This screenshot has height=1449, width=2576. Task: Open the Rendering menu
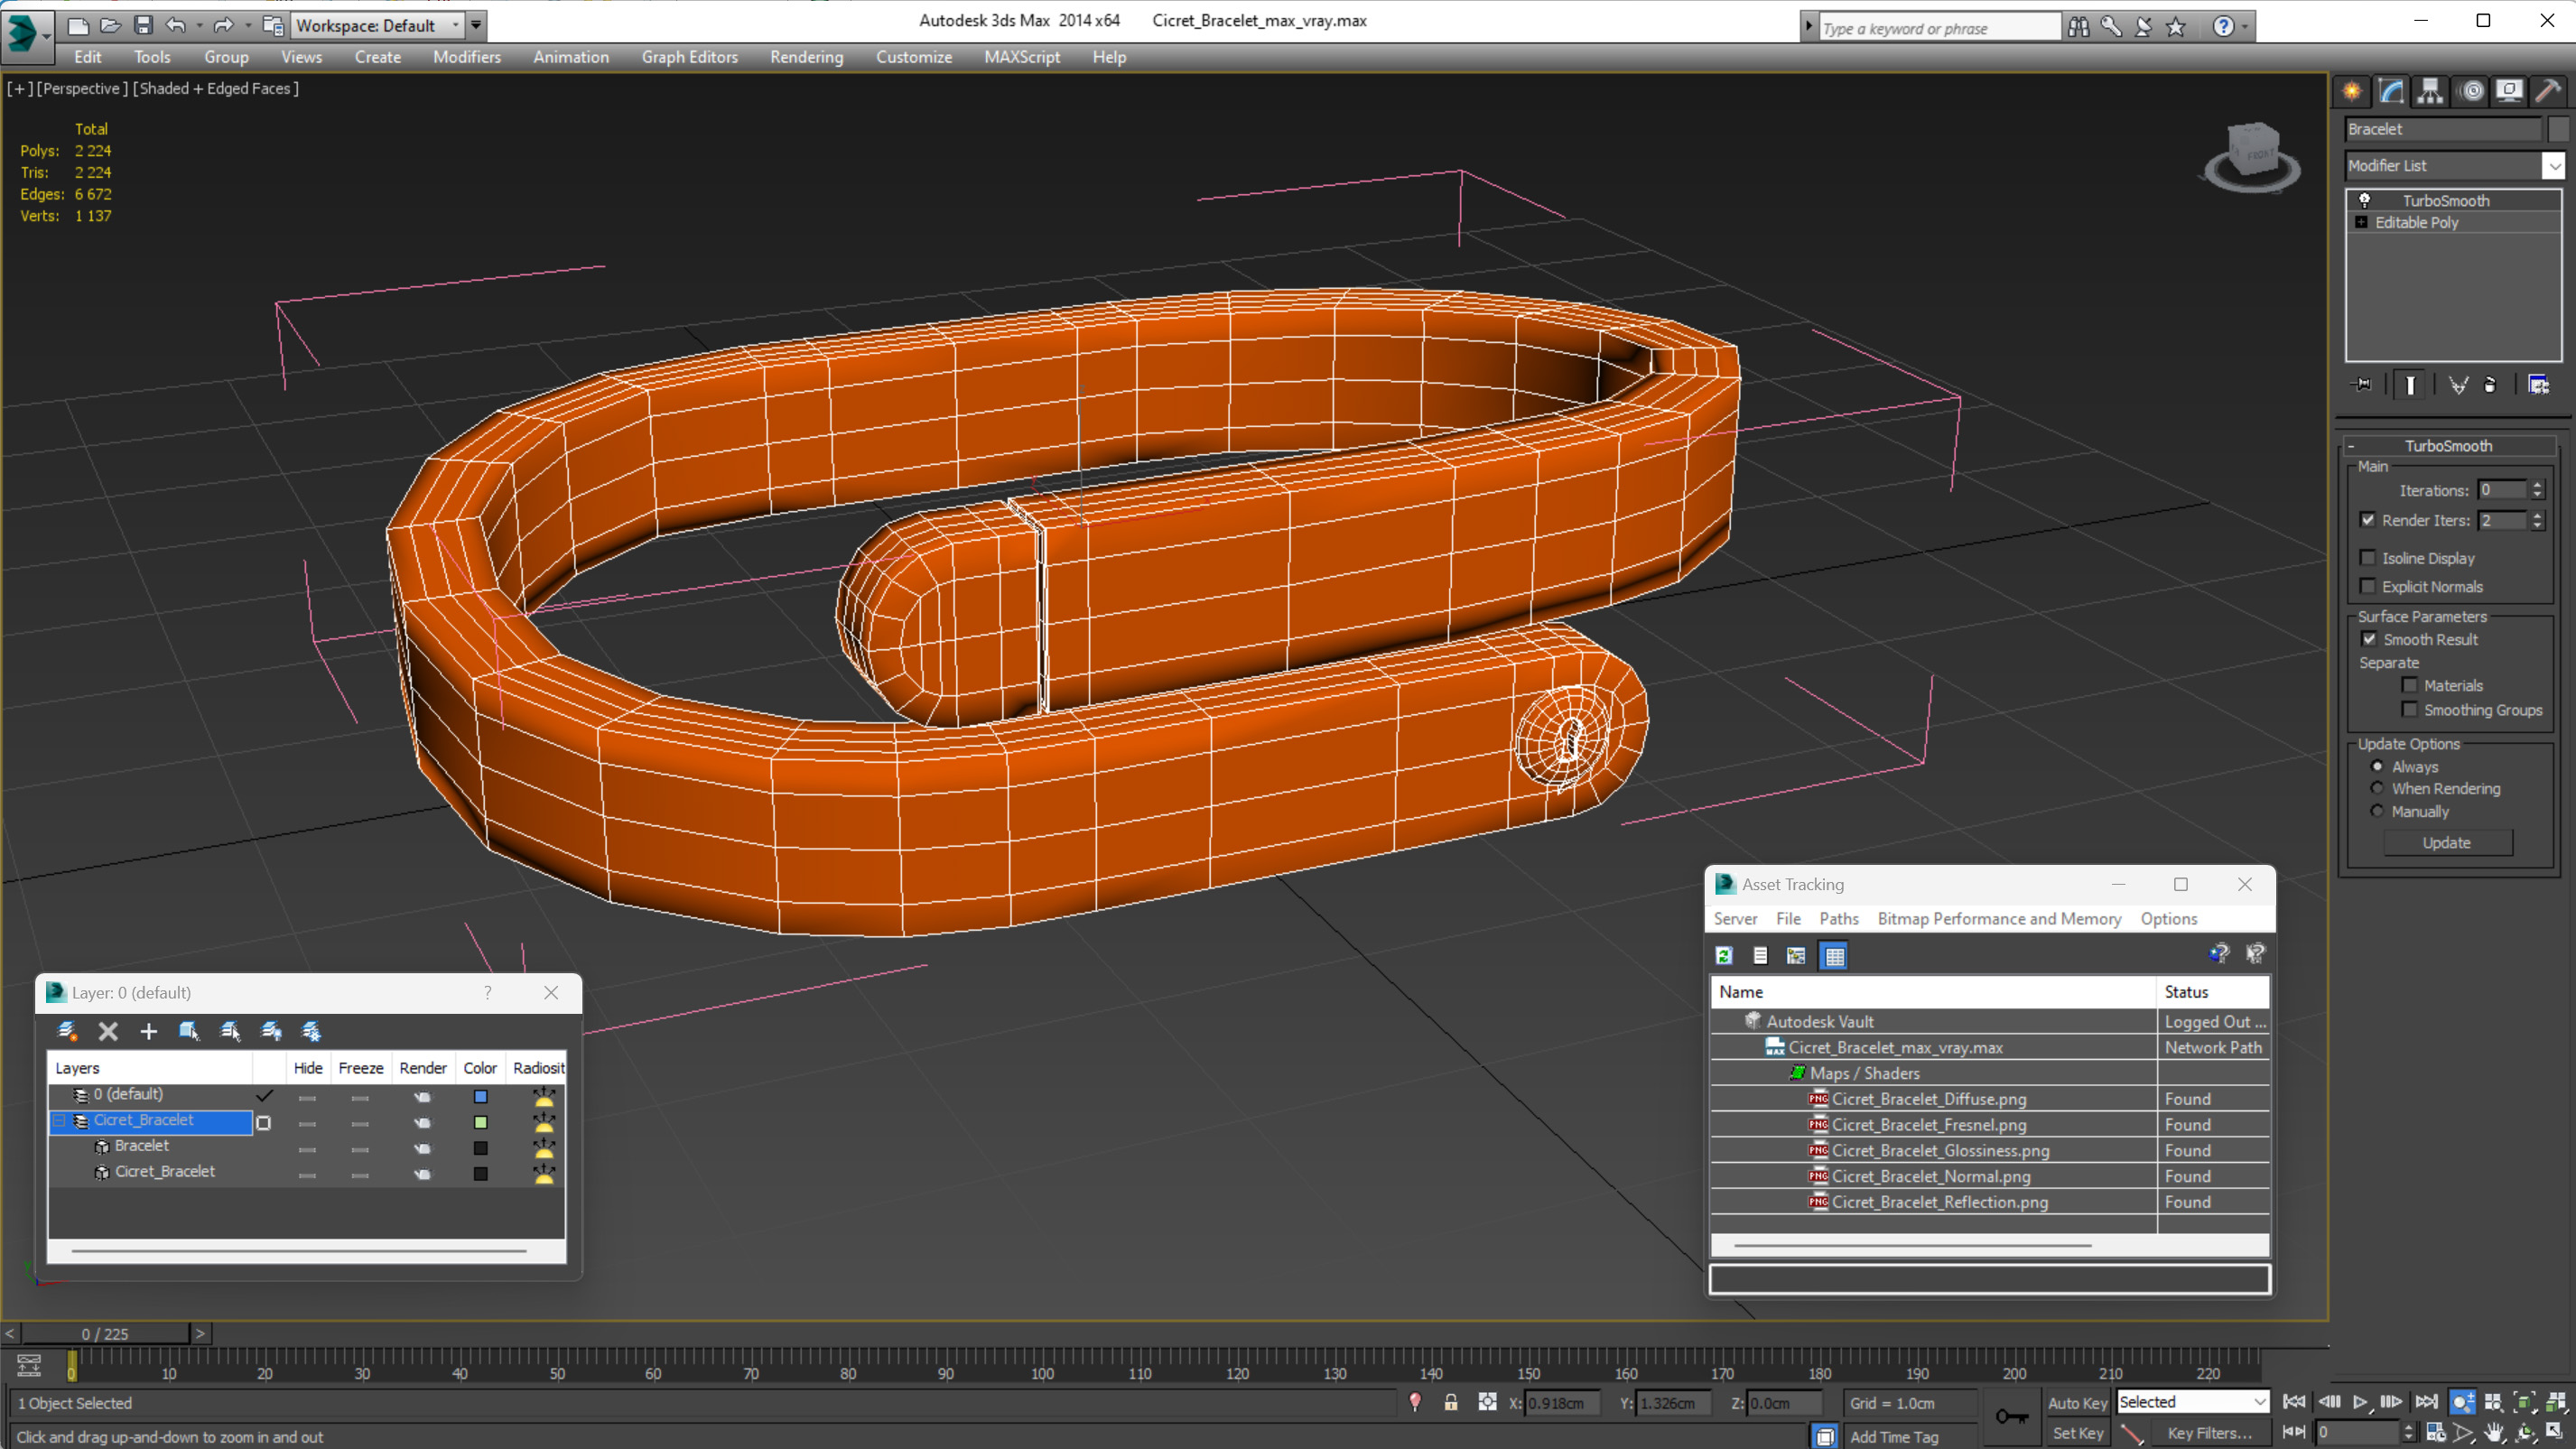point(806,57)
